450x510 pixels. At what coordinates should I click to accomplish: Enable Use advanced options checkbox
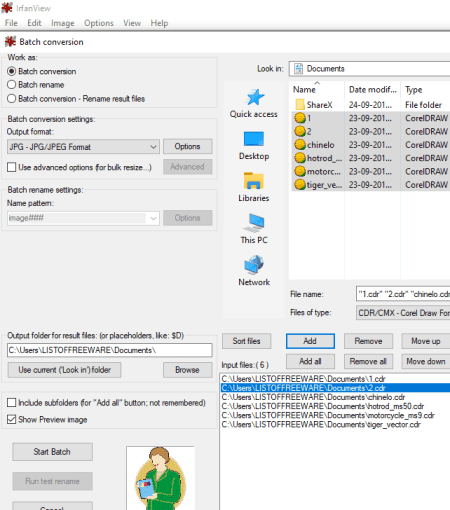pyautogui.click(x=12, y=167)
